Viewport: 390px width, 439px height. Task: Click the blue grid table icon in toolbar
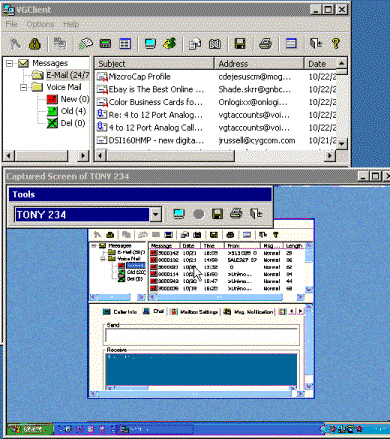click(125, 44)
